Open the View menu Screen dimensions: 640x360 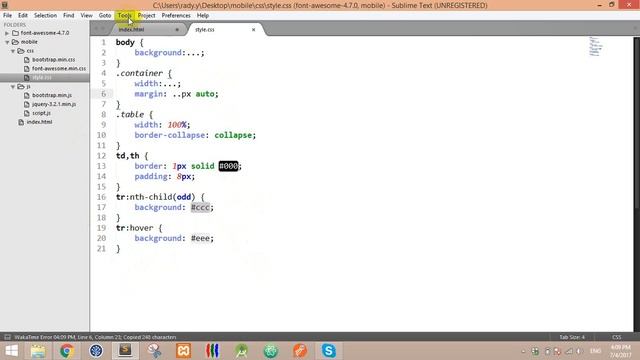click(x=87, y=16)
